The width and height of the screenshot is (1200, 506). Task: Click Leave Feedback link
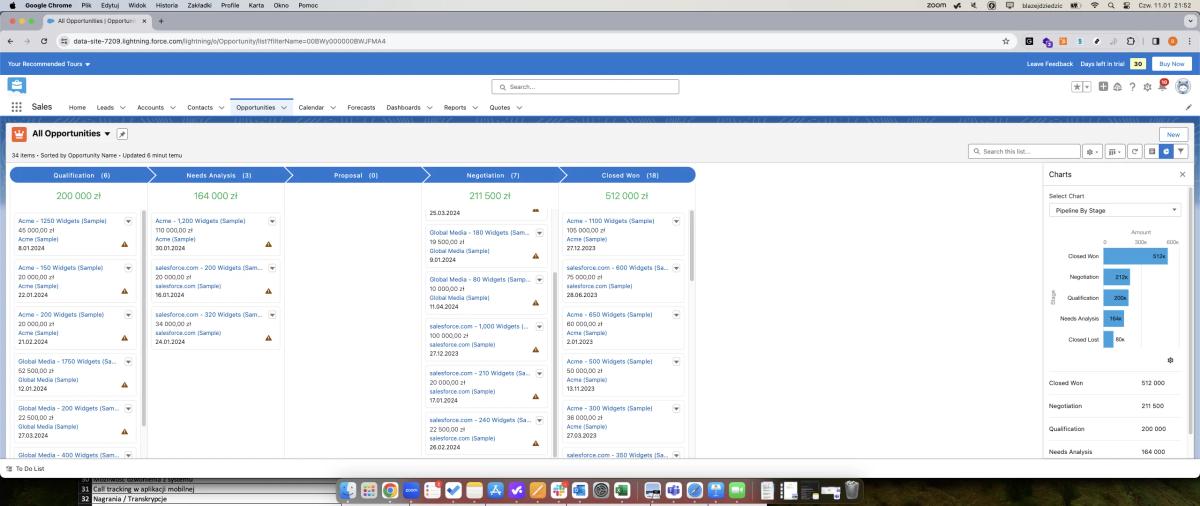coord(1050,64)
